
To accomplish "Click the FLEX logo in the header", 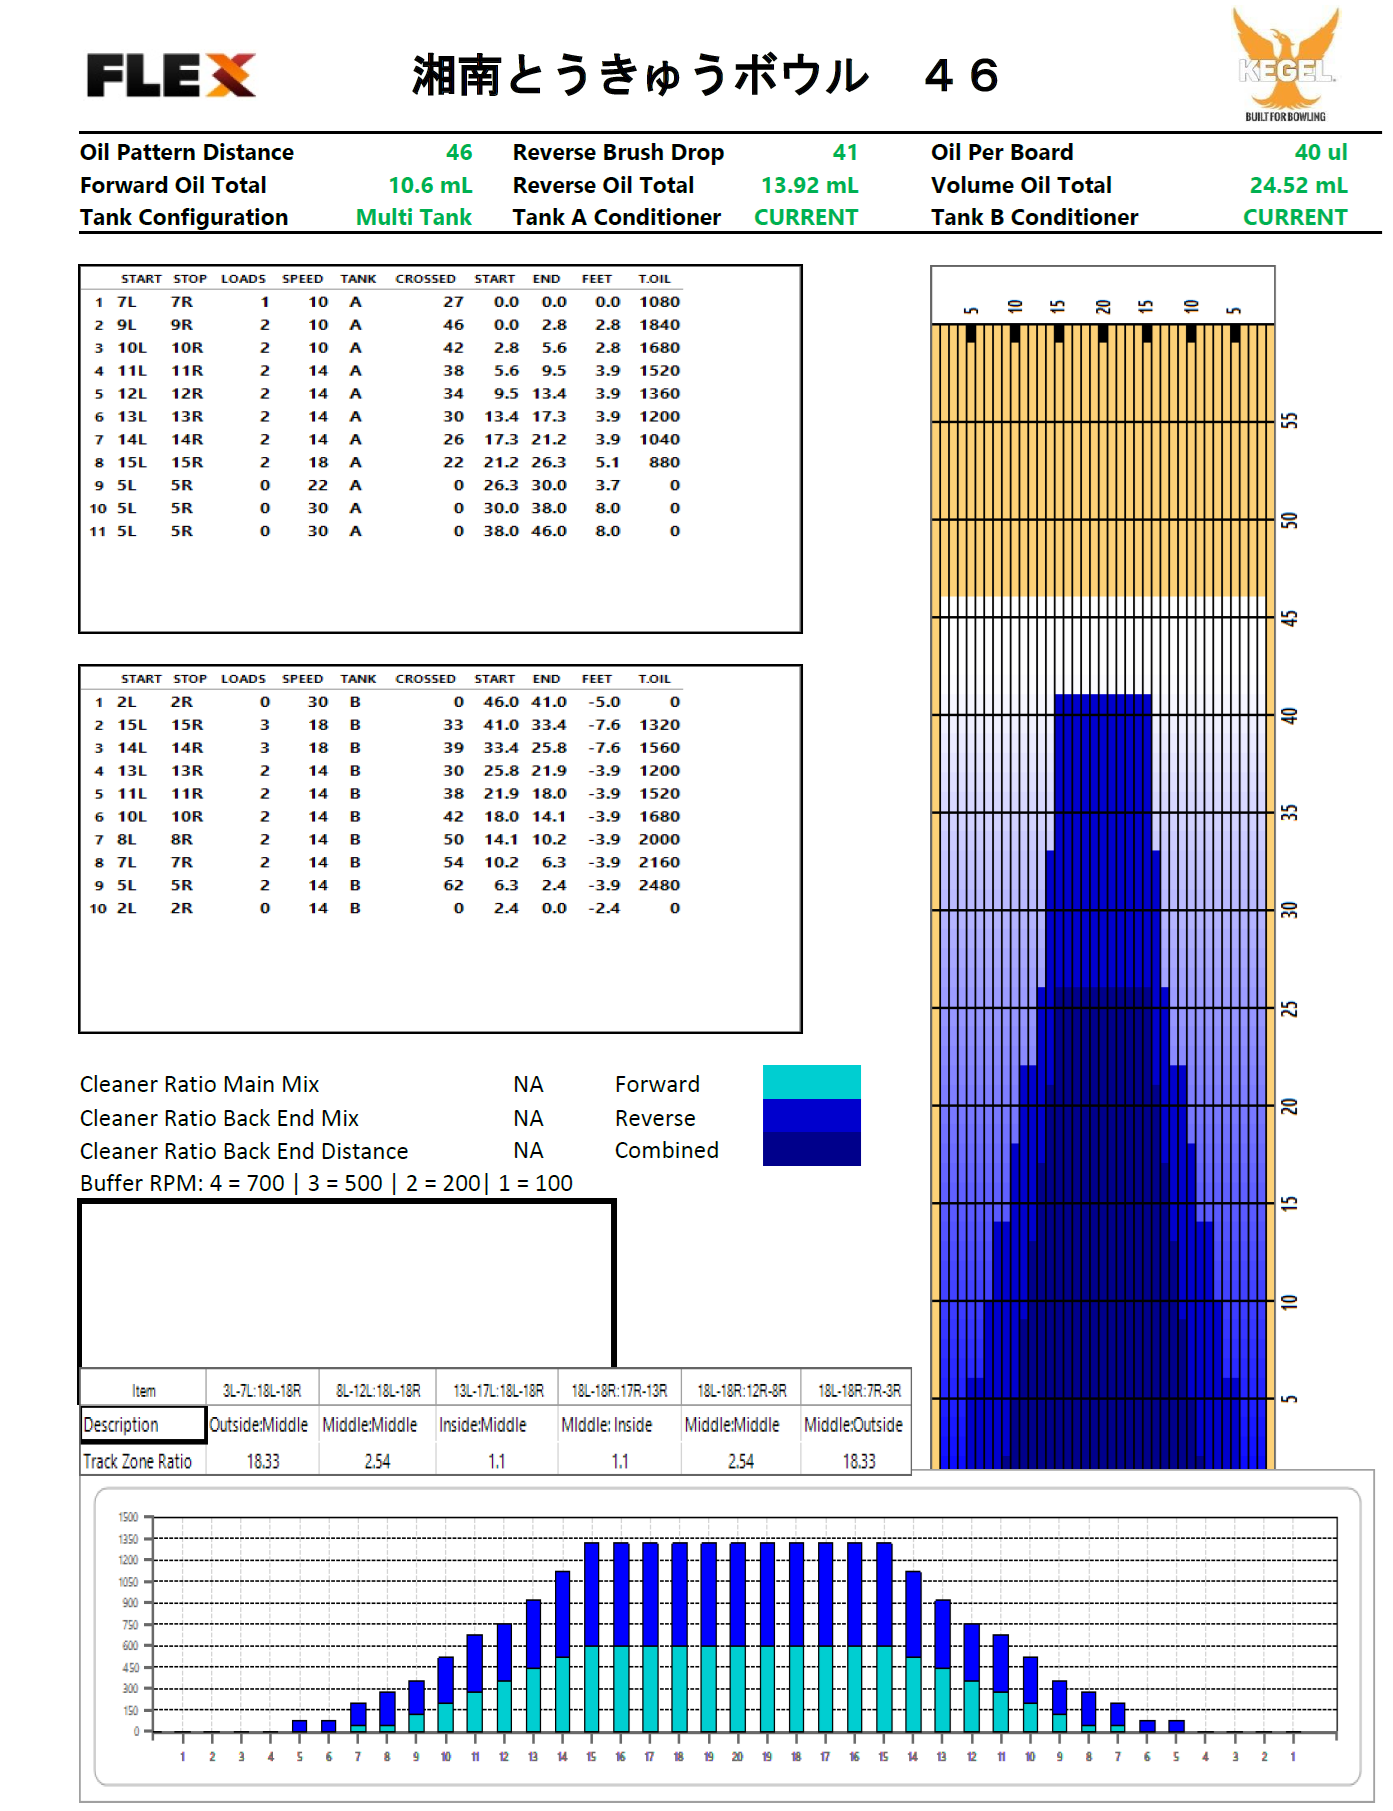I will coord(171,76).
